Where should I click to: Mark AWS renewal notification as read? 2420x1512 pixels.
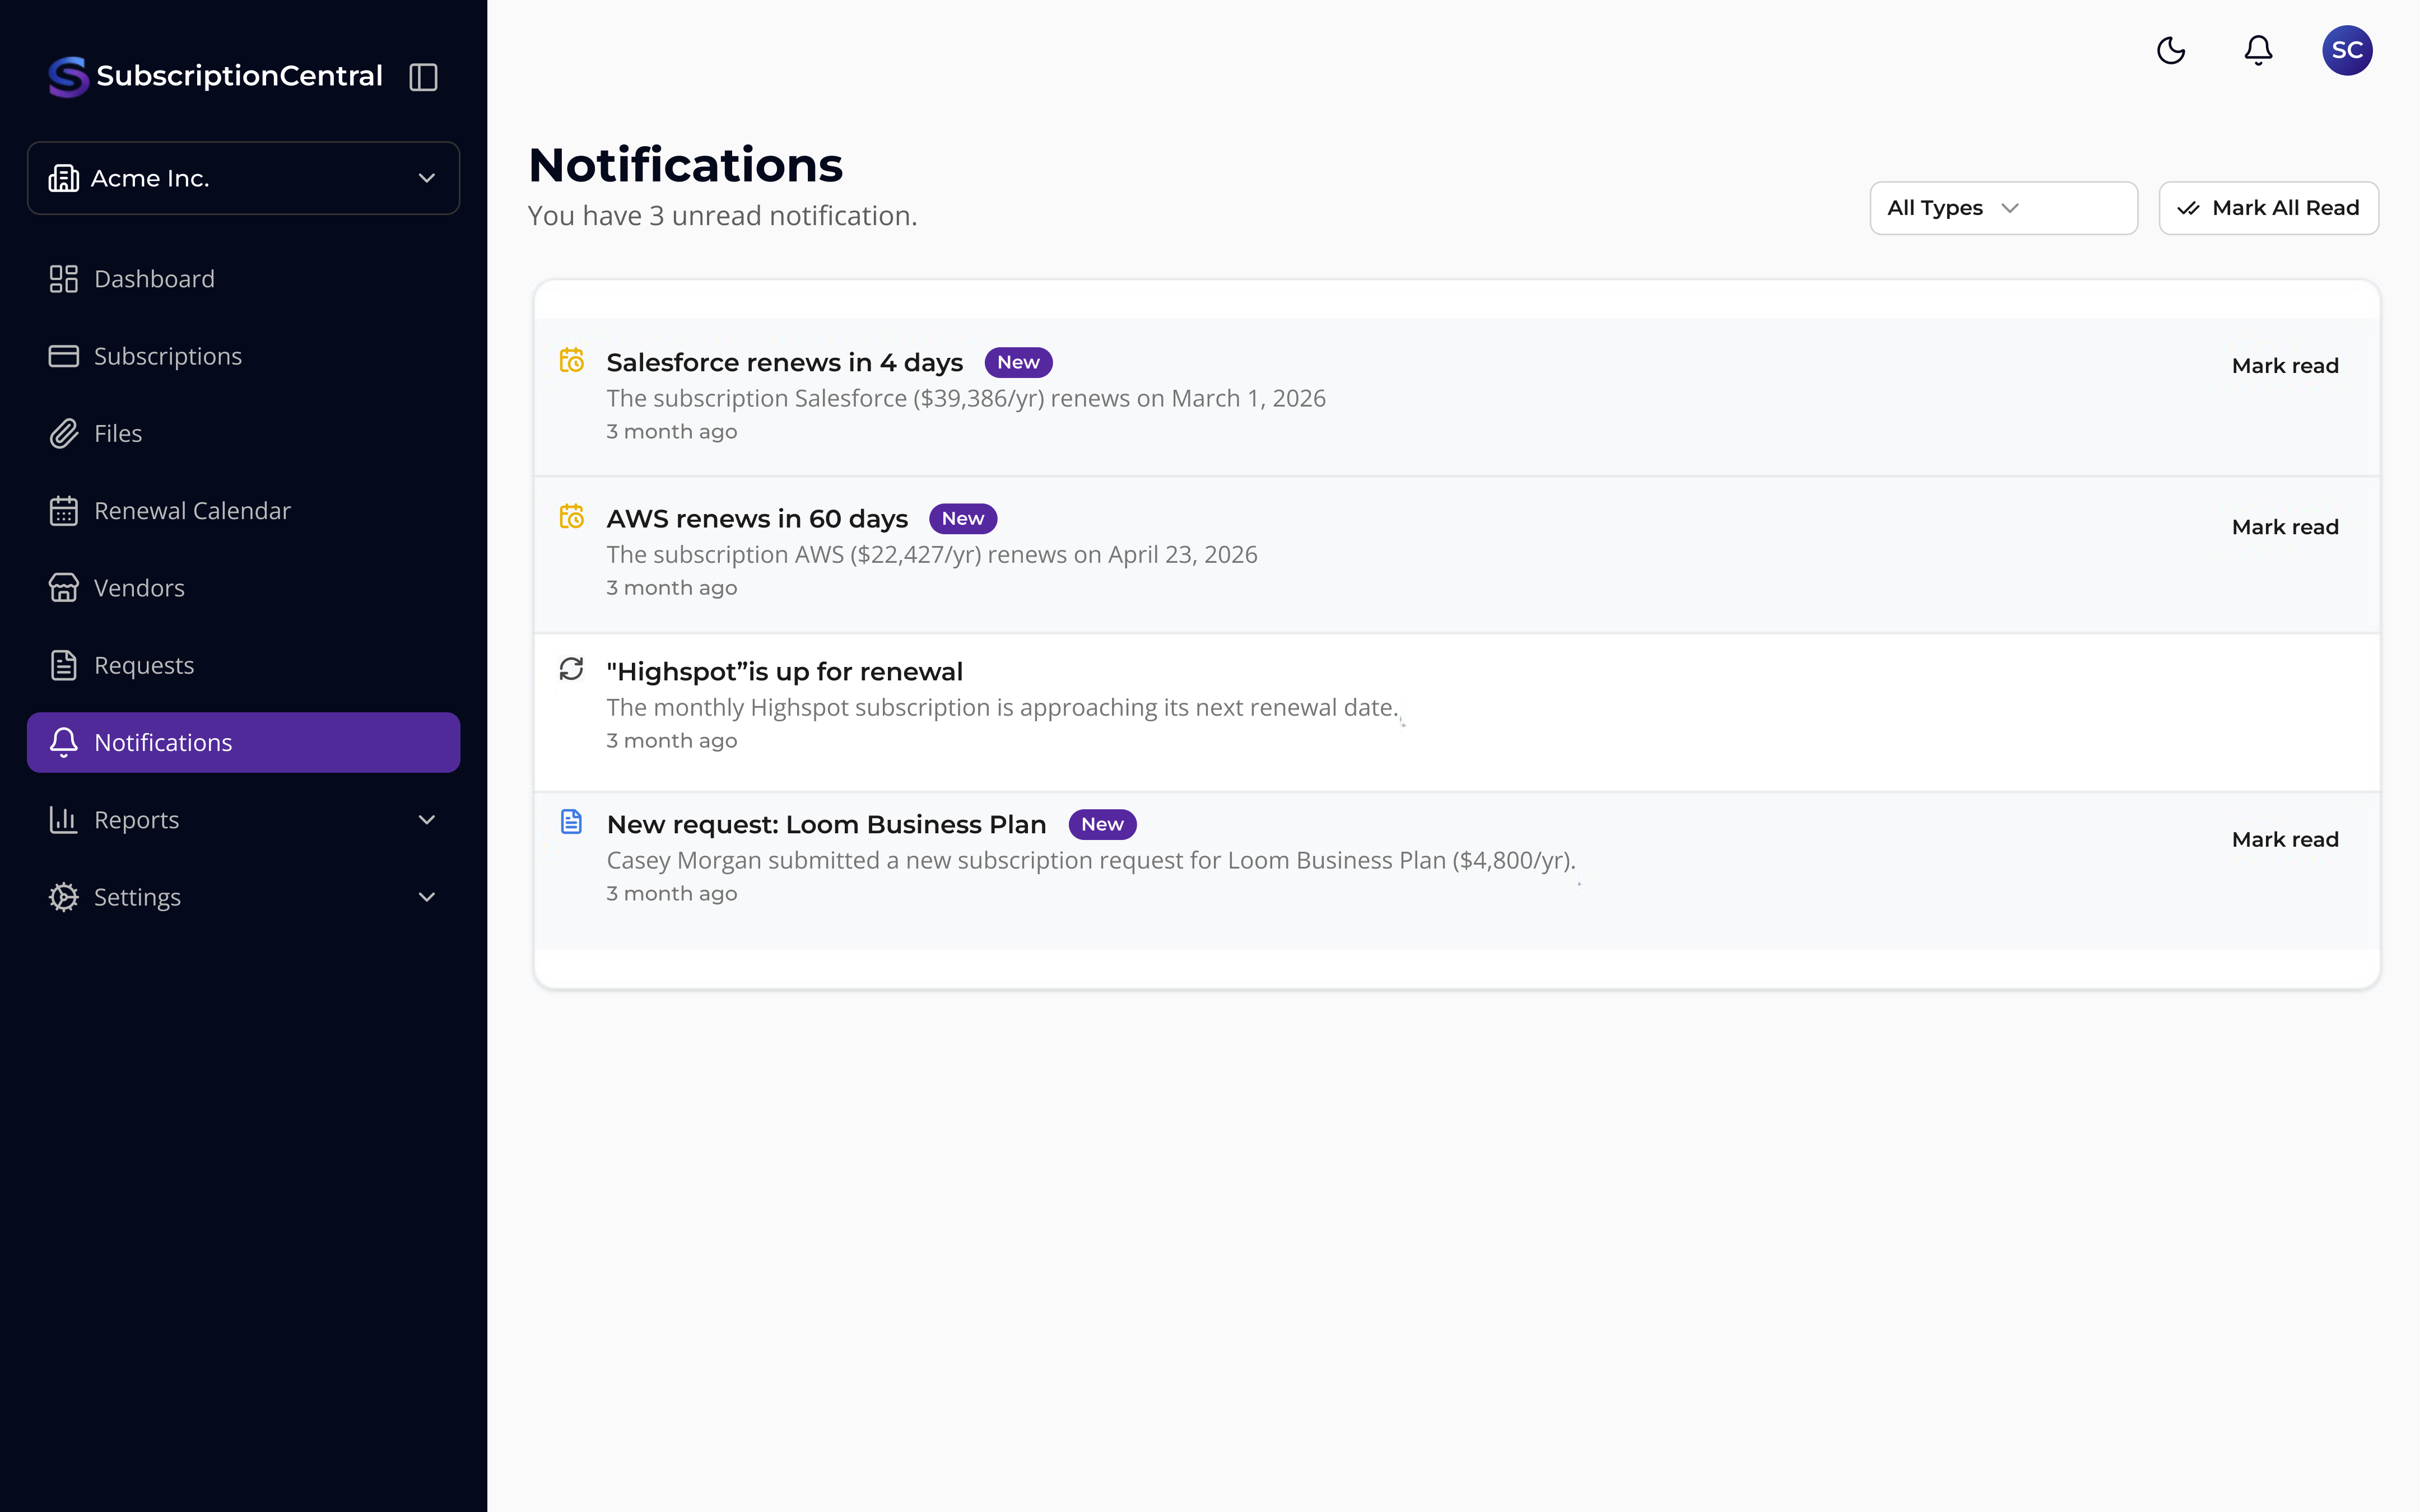pos(2285,527)
